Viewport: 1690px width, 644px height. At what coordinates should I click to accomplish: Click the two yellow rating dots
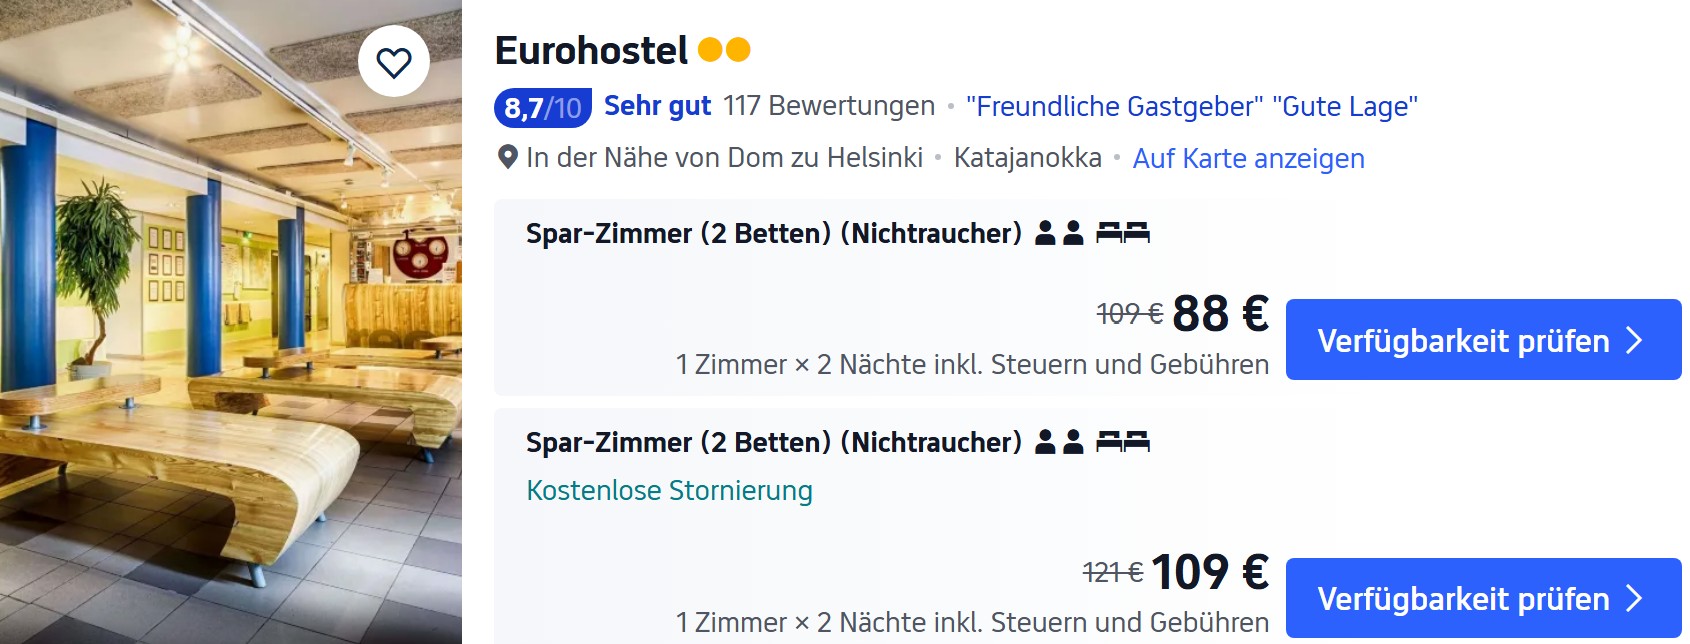click(724, 50)
